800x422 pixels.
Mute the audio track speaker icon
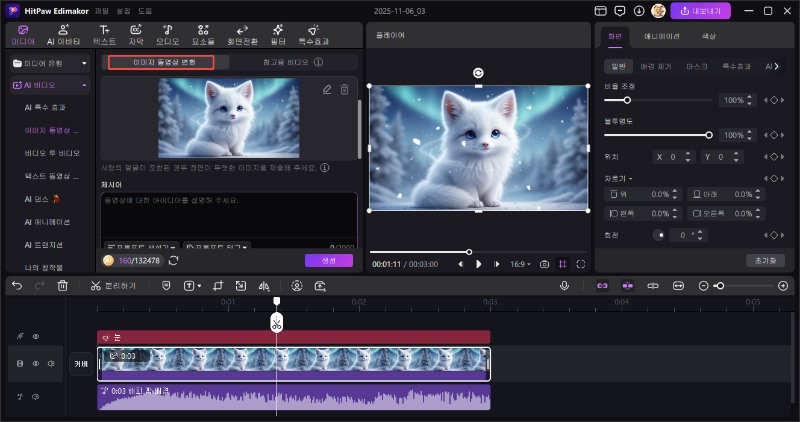click(x=36, y=396)
